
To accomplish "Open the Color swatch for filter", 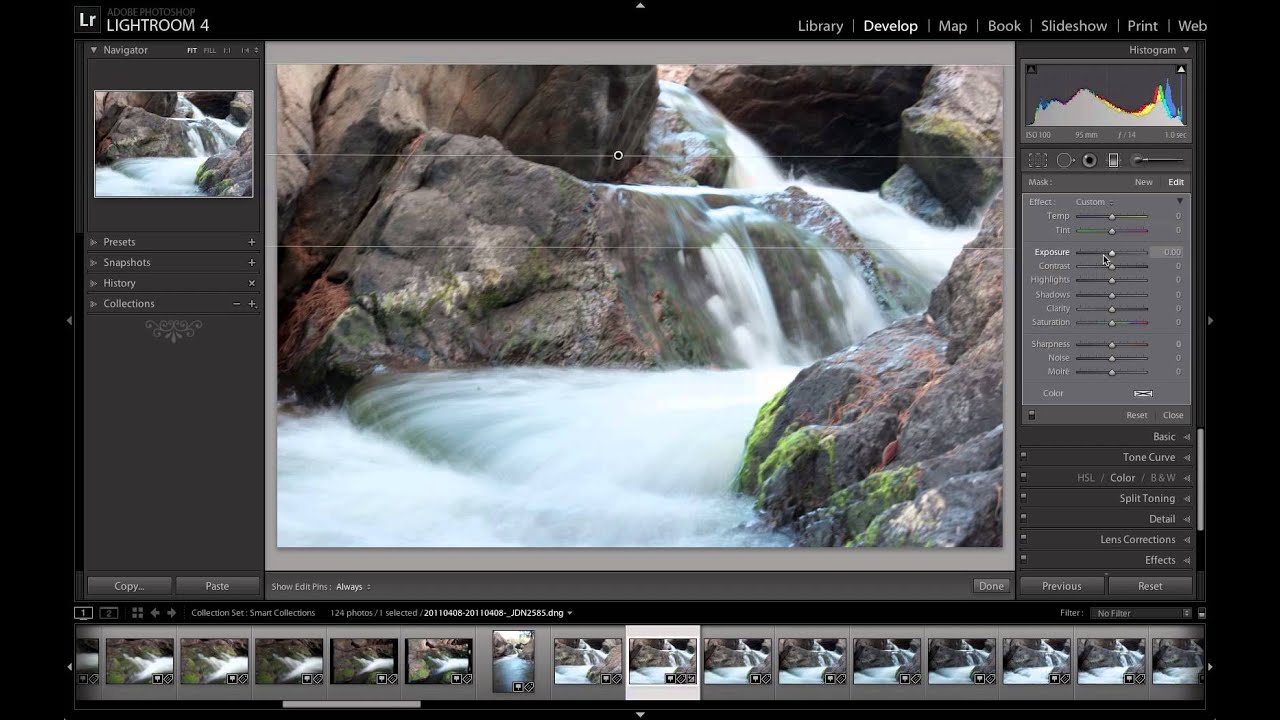I will [1143, 393].
